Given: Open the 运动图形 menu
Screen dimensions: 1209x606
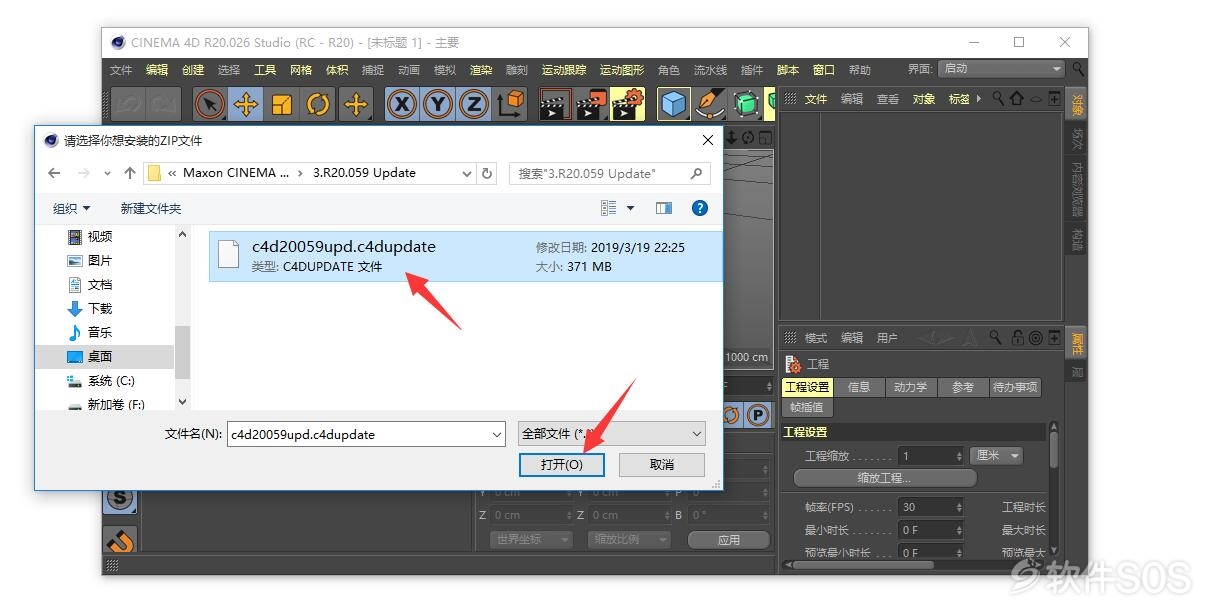Looking at the screenshot, I should click(622, 70).
